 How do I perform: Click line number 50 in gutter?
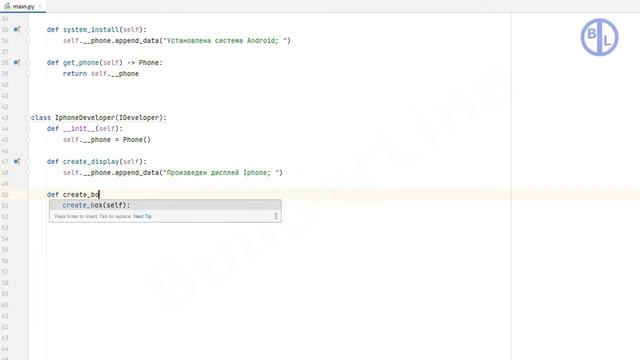point(5,195)
